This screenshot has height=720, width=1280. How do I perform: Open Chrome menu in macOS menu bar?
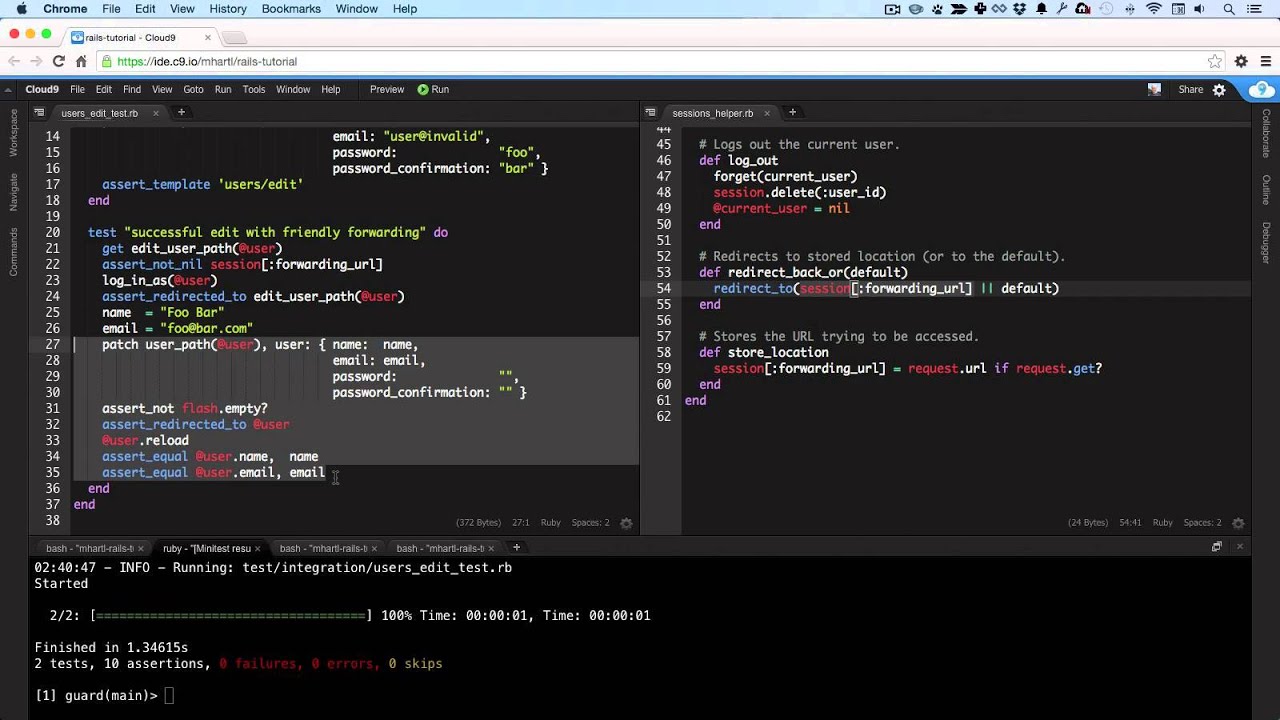65,9
